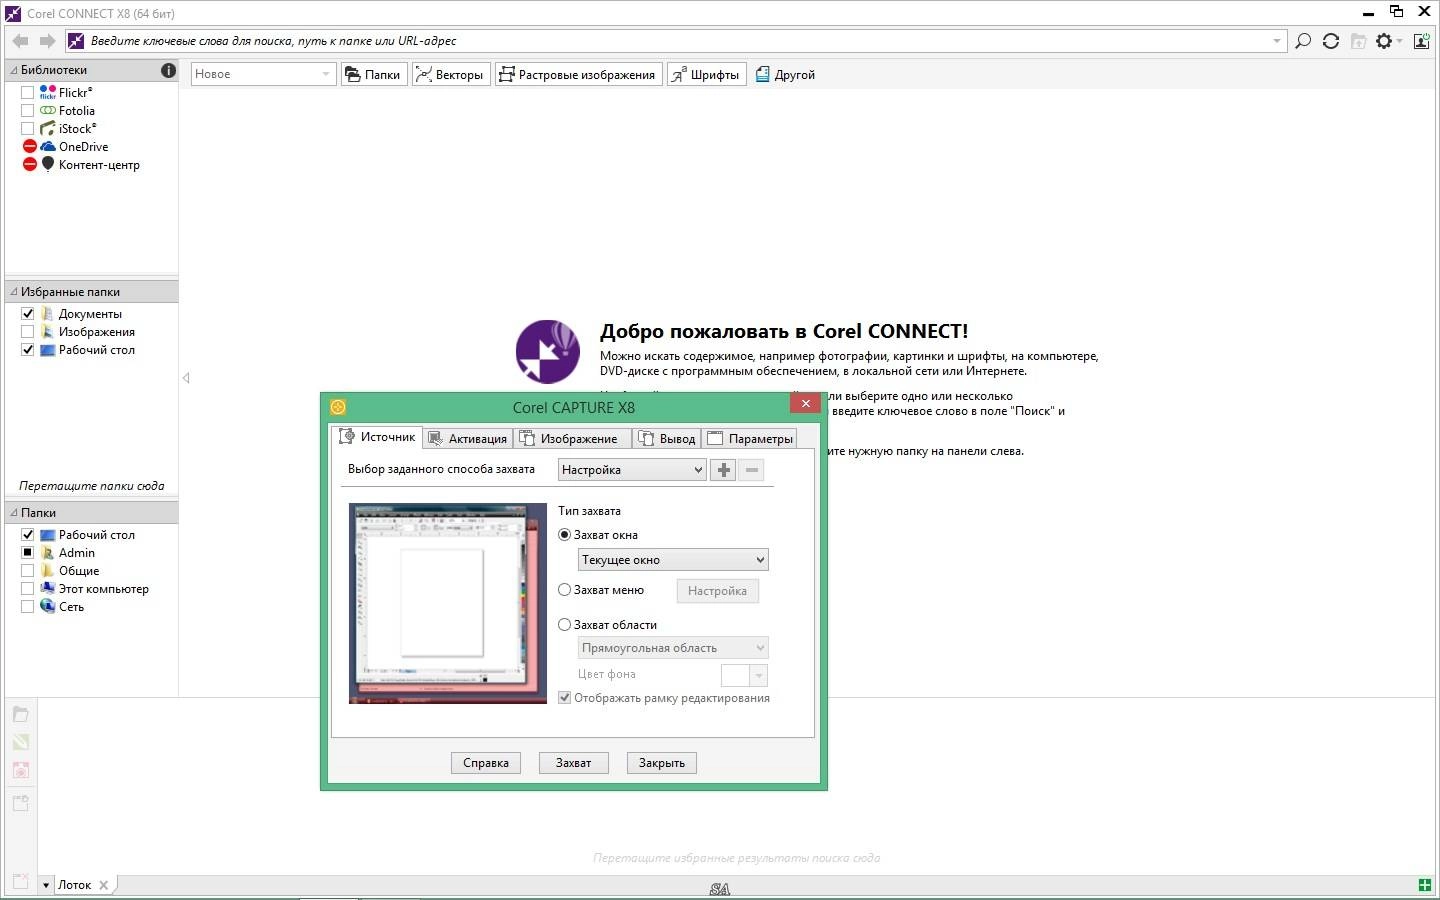
Task: Open the Цвет фона color picker
Action: pos(744,675)
